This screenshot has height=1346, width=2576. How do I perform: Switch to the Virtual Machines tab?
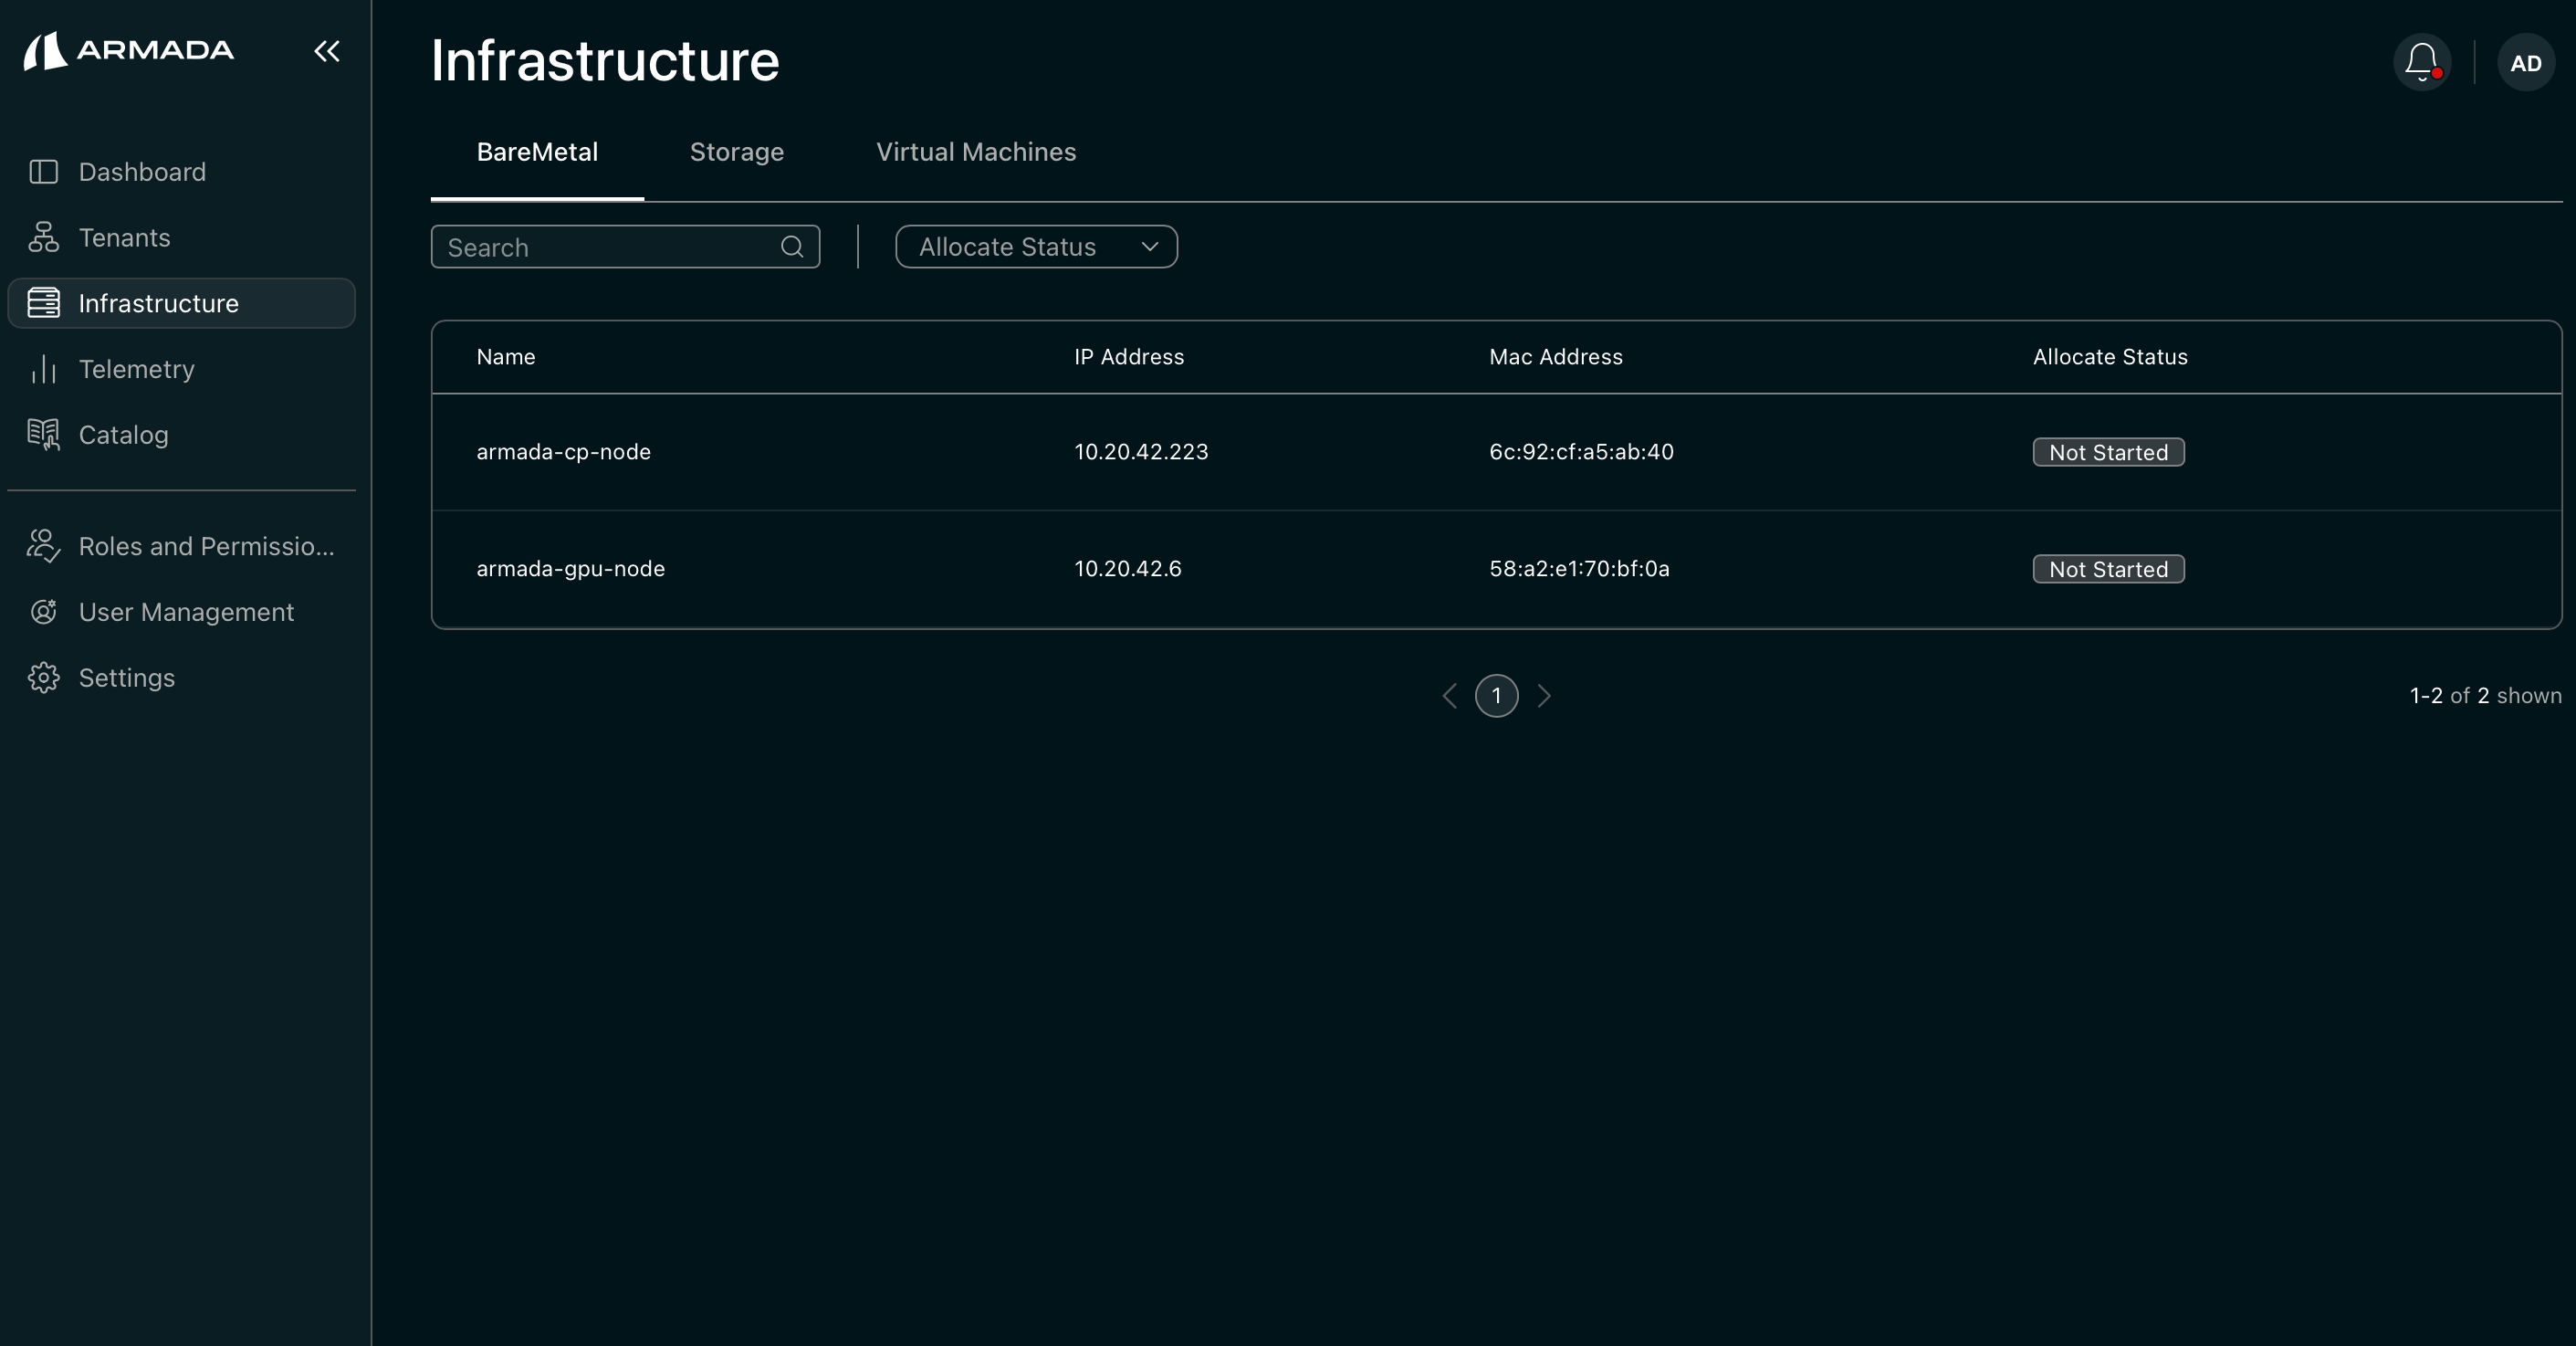click(x=975, y=152)
